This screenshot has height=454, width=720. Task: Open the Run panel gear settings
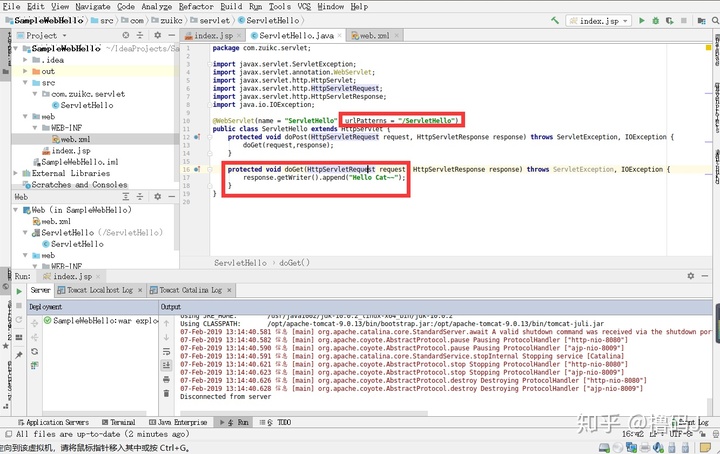[691, 276]
